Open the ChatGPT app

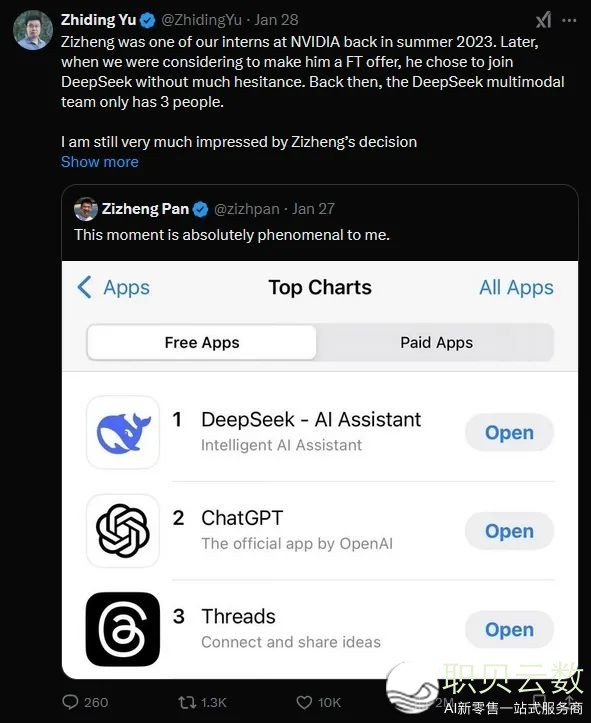(509, 531)
